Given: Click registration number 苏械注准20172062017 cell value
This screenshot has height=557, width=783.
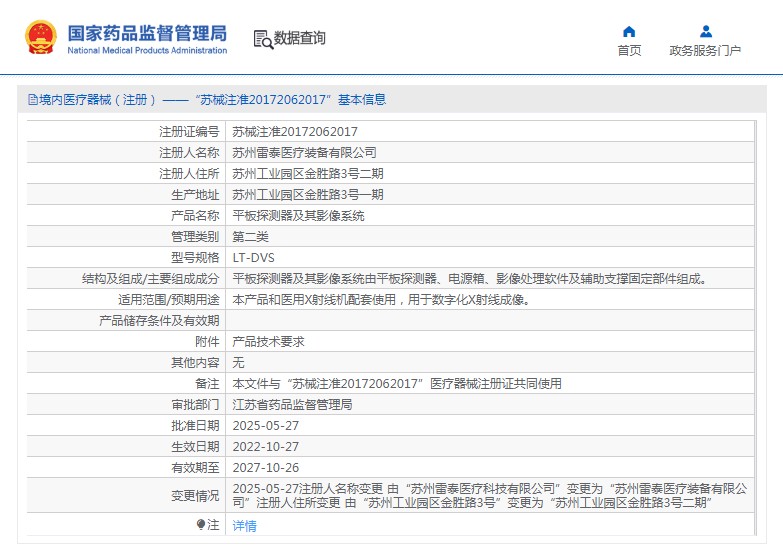Looking at the screenshot, I should (x=294, y=131).
